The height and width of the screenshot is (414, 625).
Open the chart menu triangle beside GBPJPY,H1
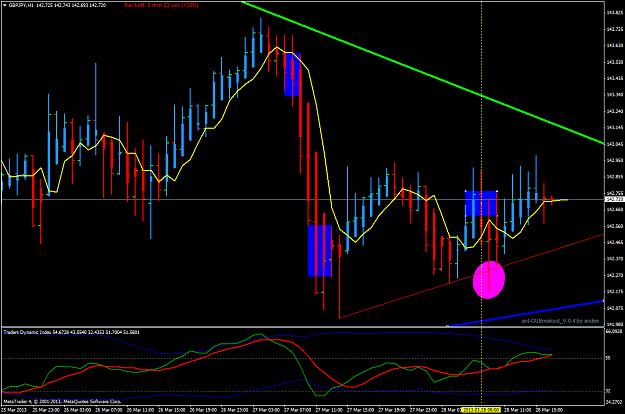click(x=4, y=5)
